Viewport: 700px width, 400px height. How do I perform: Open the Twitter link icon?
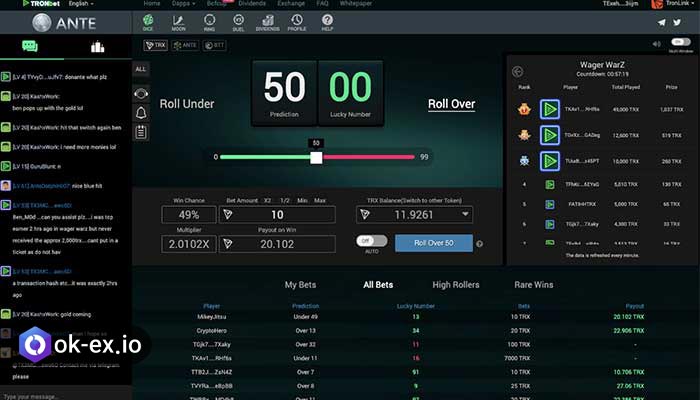[x=677, y=22]
